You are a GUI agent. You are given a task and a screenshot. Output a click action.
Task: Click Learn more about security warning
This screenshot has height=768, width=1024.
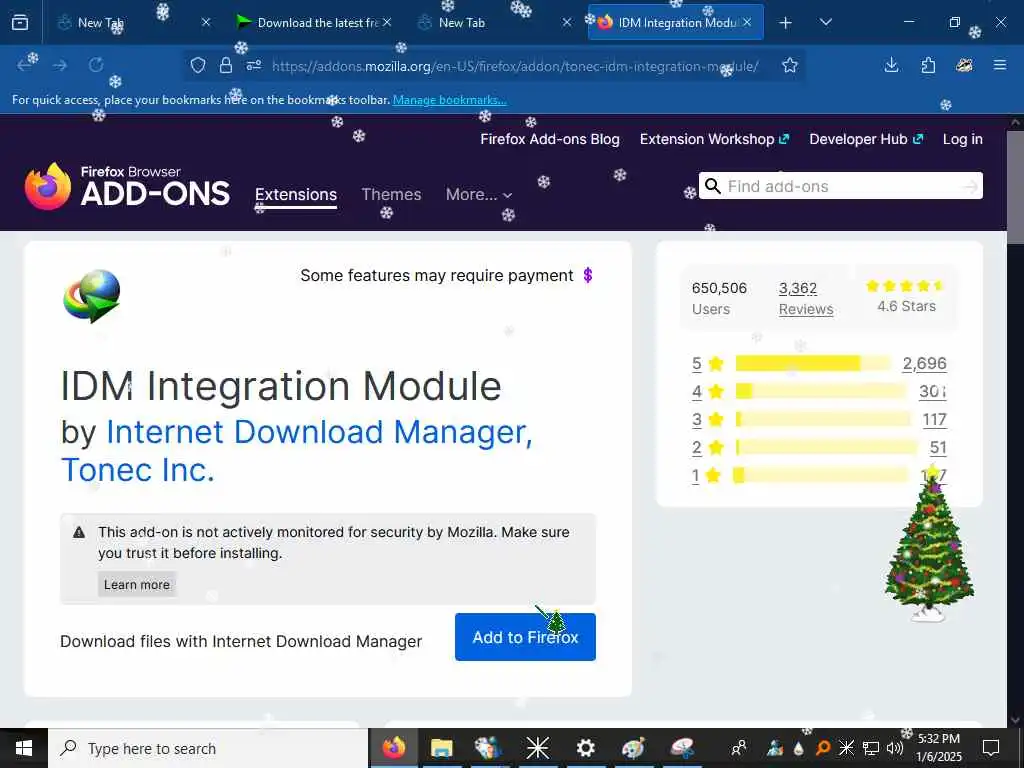136,584
